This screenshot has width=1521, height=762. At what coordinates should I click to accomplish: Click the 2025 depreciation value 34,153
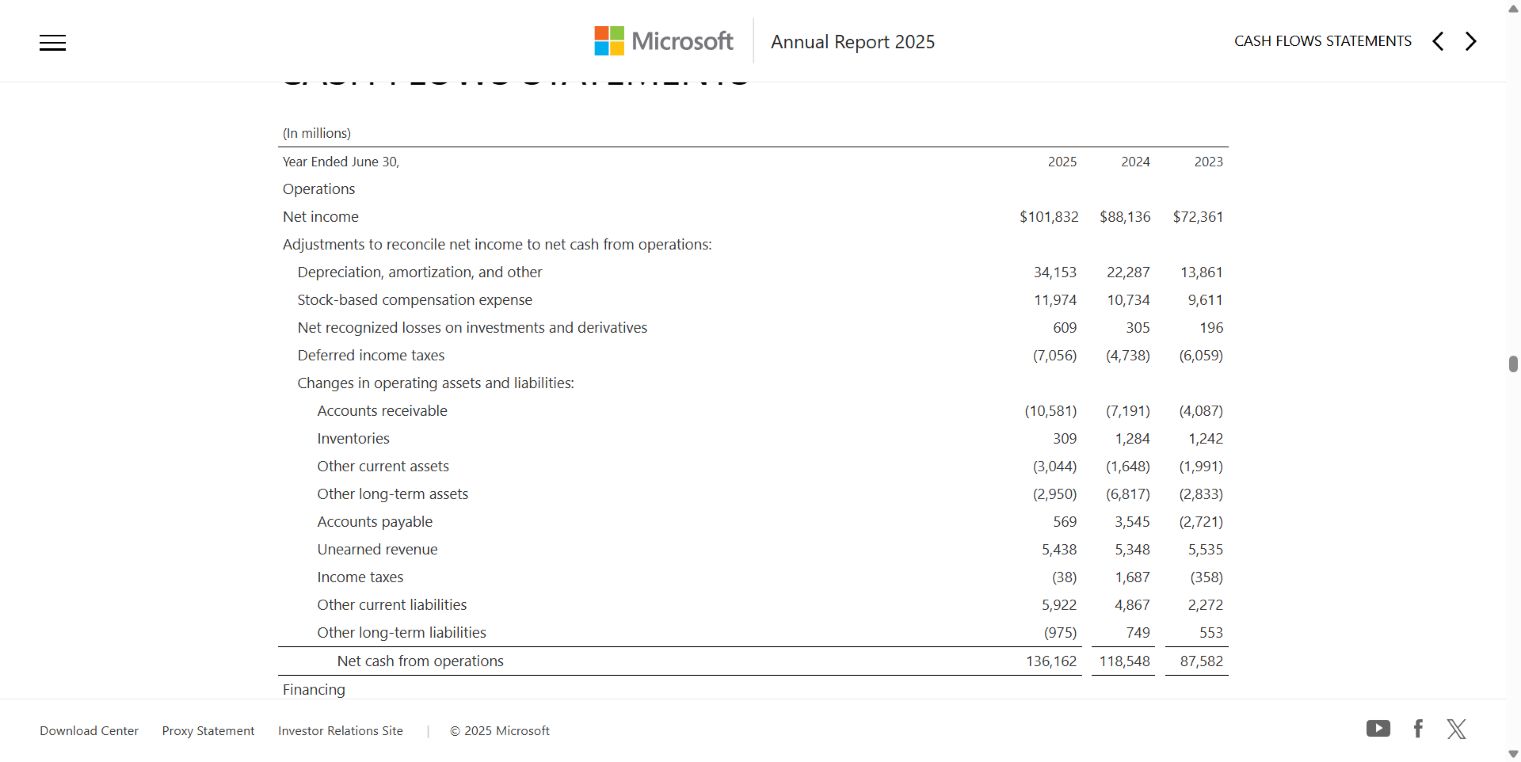[1056, 272]
